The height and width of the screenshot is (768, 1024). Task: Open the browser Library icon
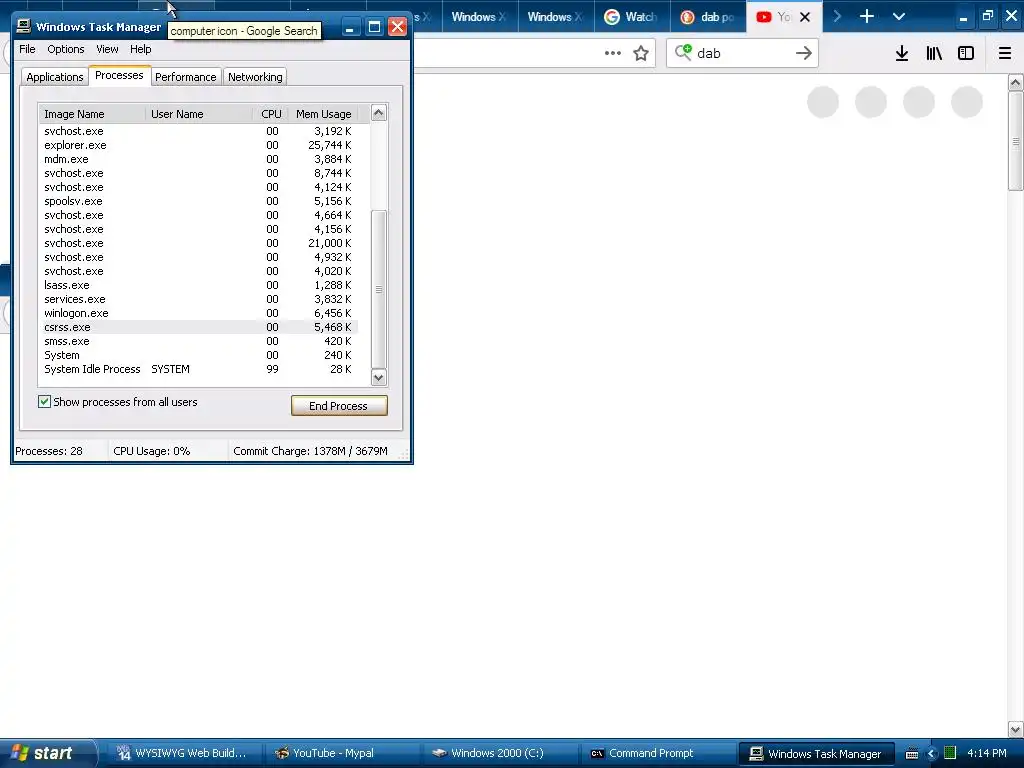(934, 53)
